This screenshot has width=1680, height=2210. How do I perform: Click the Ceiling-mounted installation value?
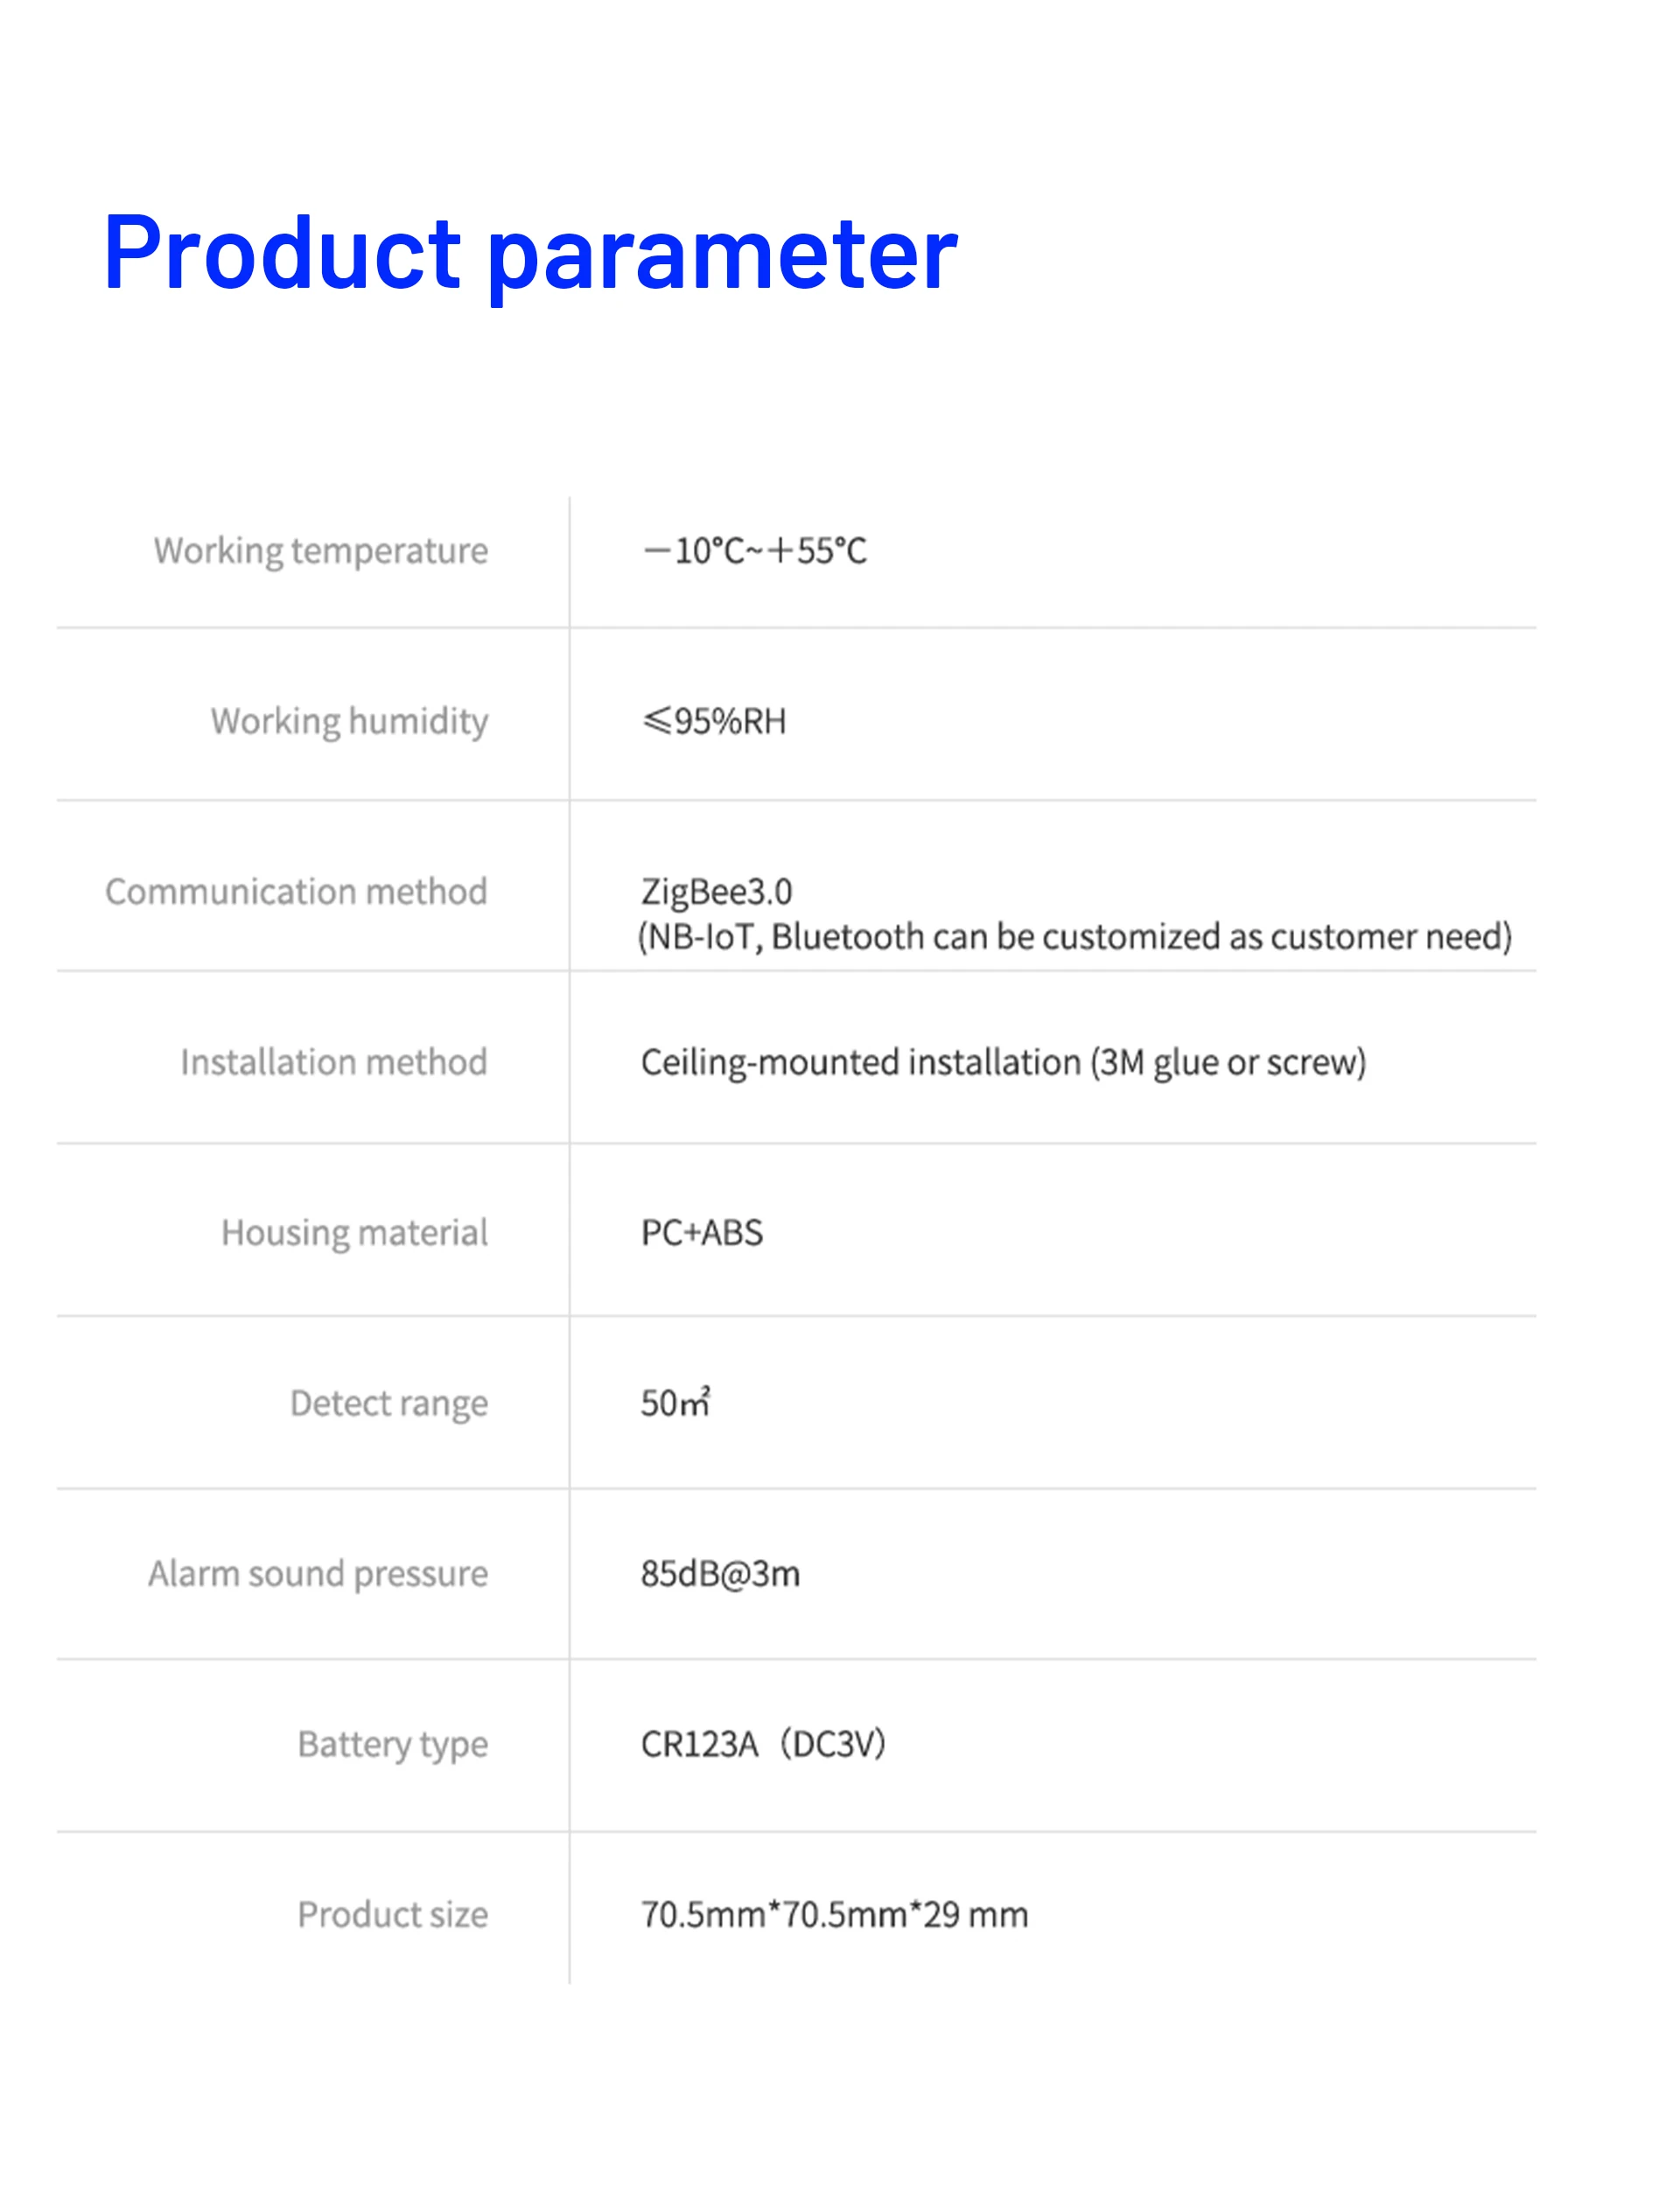click(x=1003, y=1063)
